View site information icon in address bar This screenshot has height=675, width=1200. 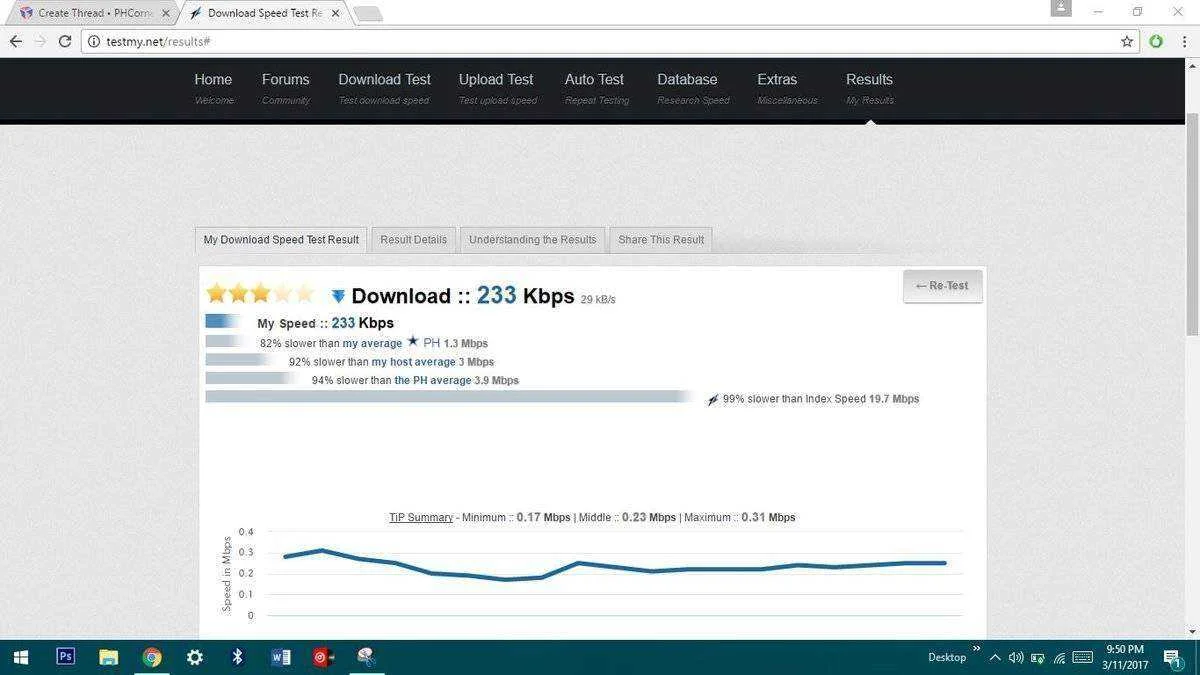pyautogui.click(x=94, y=41)
